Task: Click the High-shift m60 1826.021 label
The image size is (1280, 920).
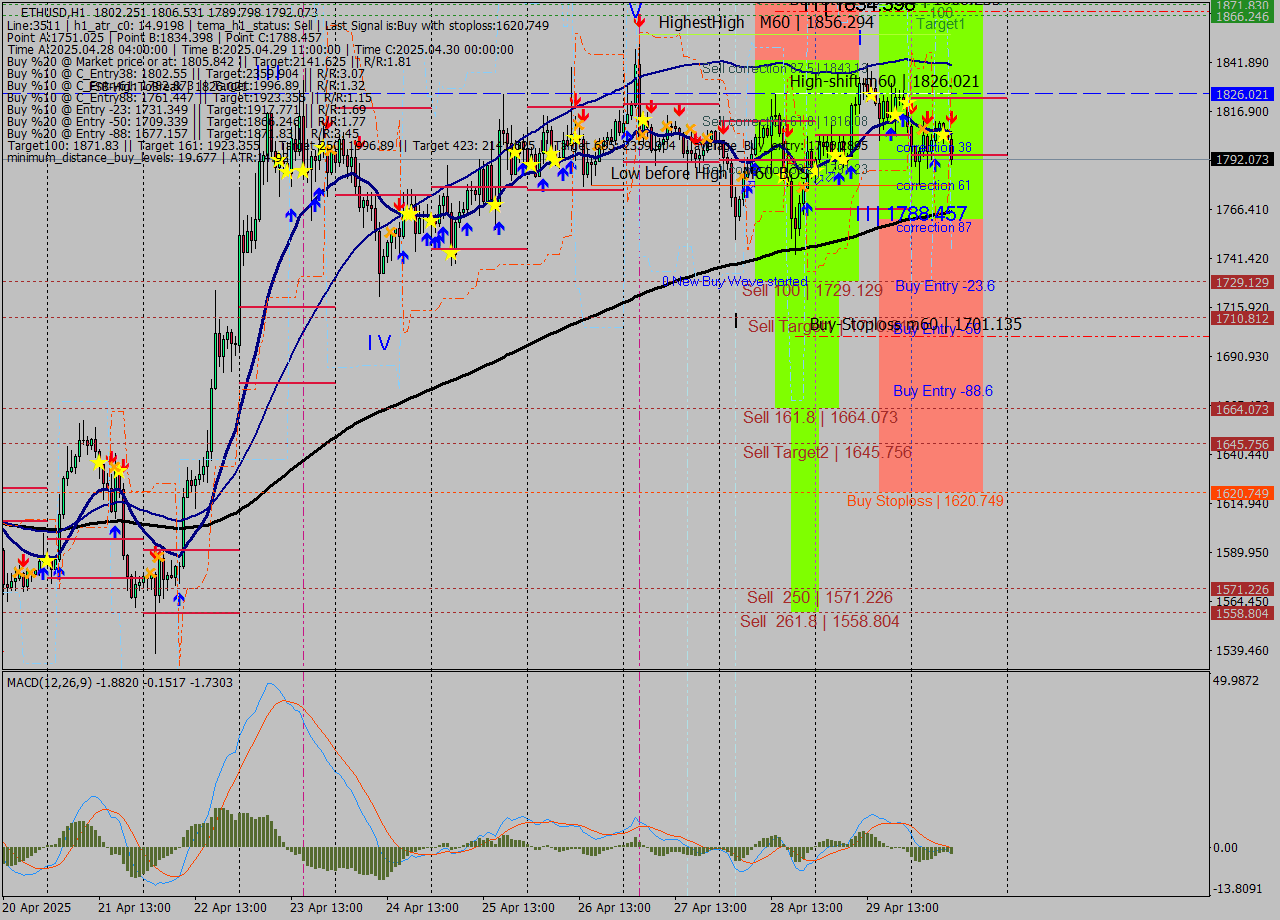Action: click(x=884, y=81)
